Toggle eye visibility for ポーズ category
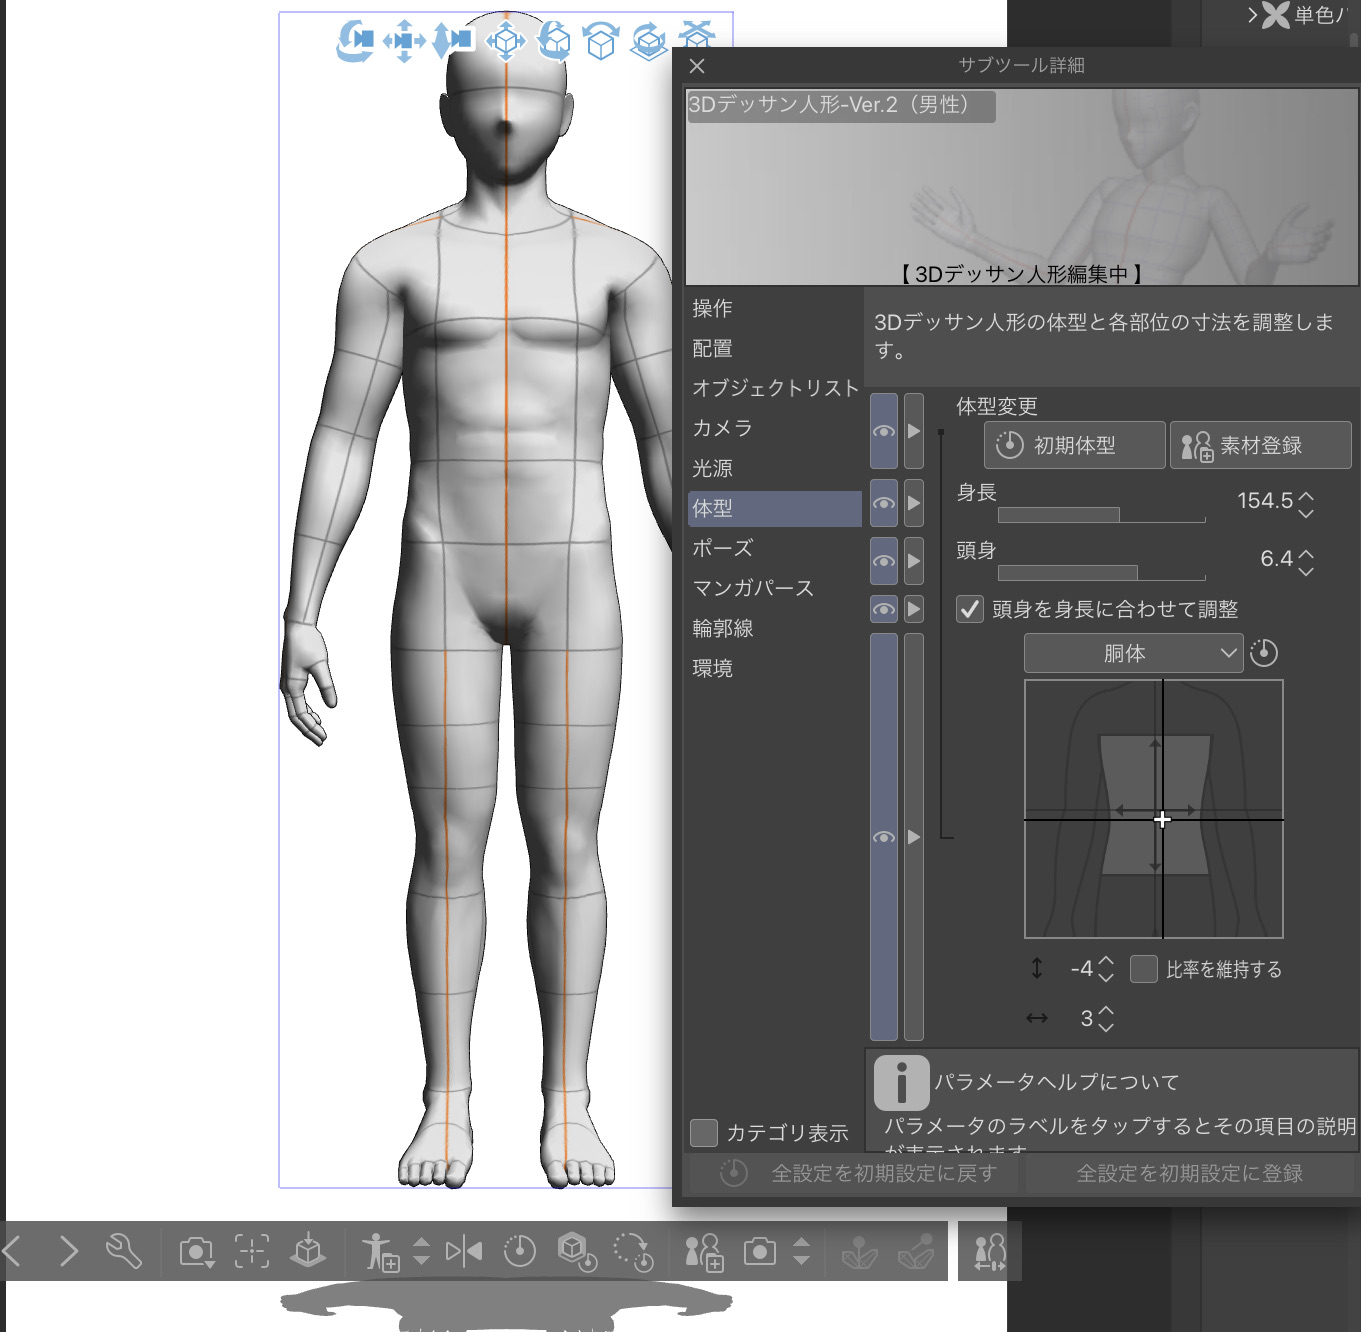The width and height of the screenshot is (1361, 1332). point(884,561)
